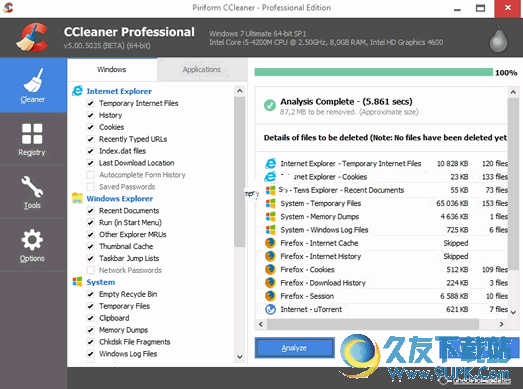Uncheck Temporary Internet Files
This screenshot has width=523, height=389.
(x=90, y=103)
